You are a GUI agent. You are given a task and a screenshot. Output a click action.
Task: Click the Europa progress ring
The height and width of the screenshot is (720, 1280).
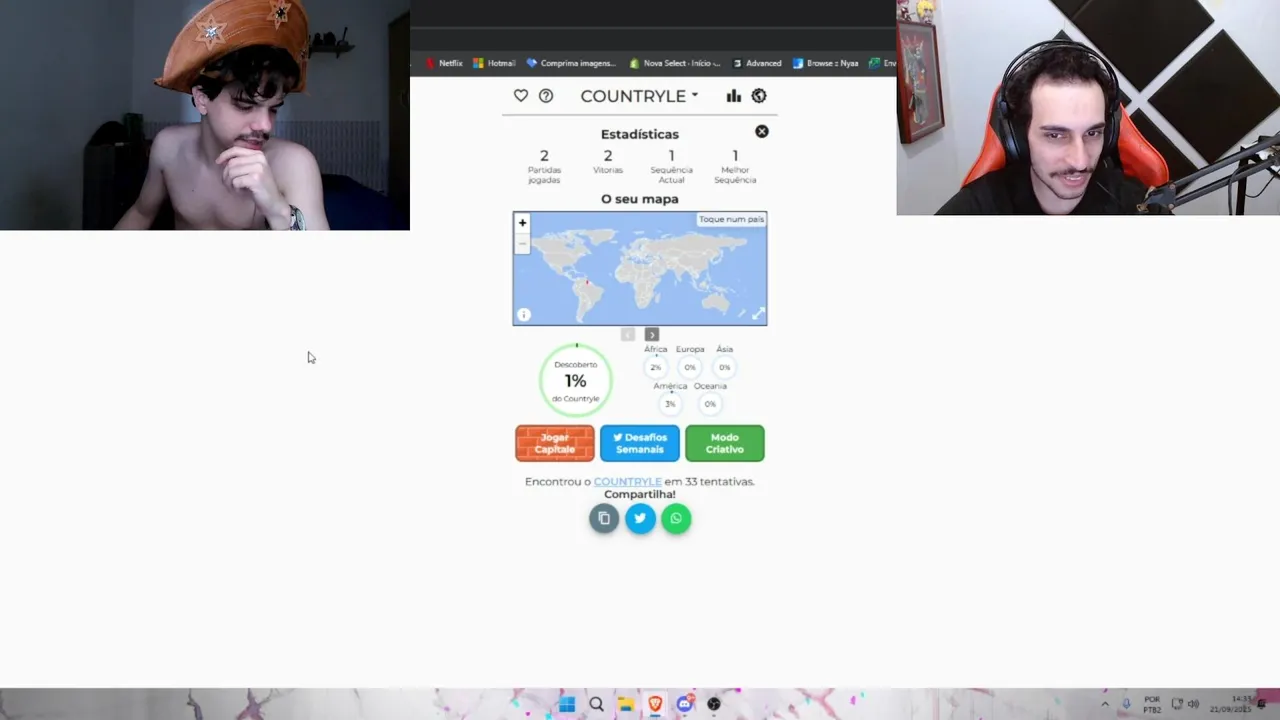pos(690,367)
